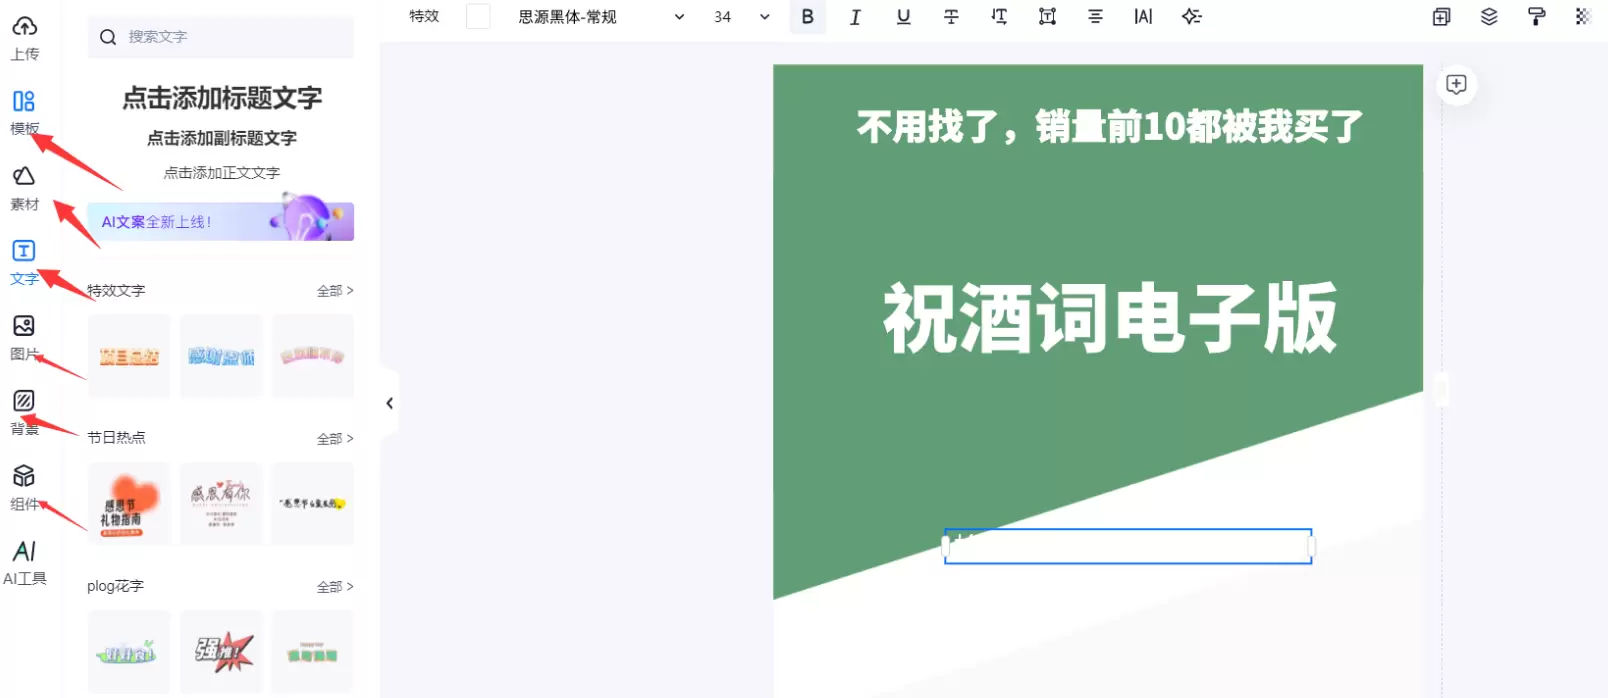
Task: Open the AI文案 banner
Action: click(x=221, y=221)
